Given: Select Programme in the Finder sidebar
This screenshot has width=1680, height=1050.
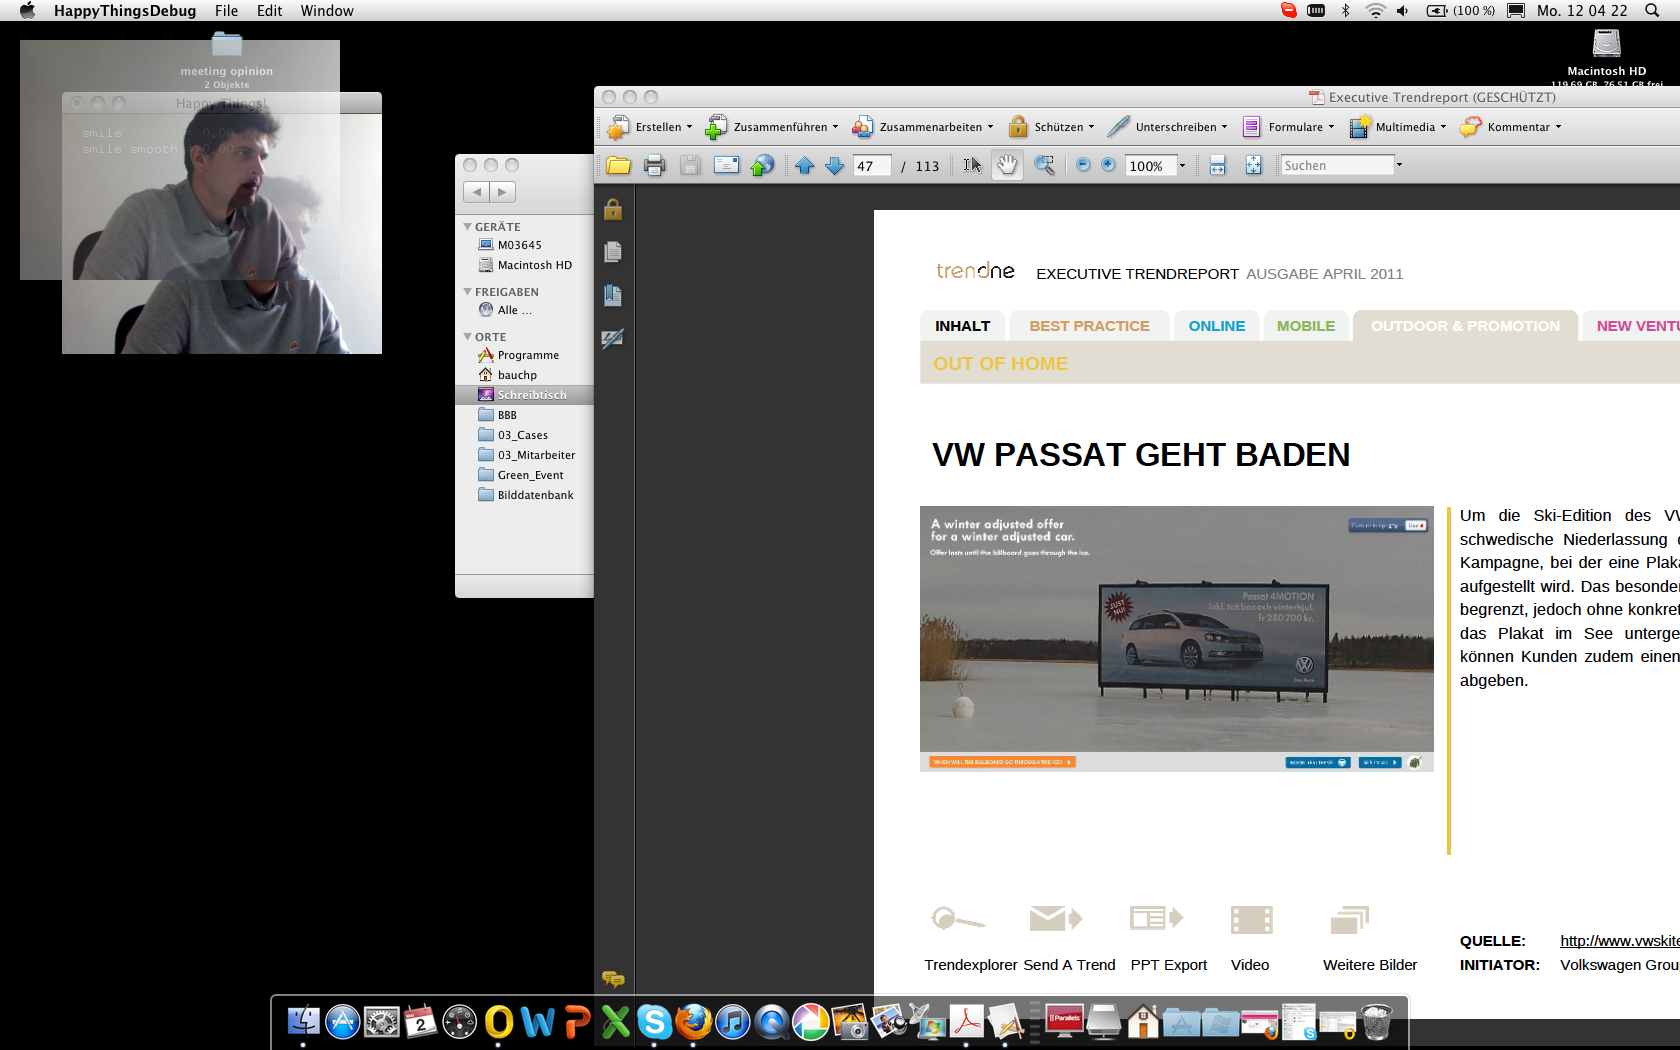Looking at the screenshot, I should [524, 355].
